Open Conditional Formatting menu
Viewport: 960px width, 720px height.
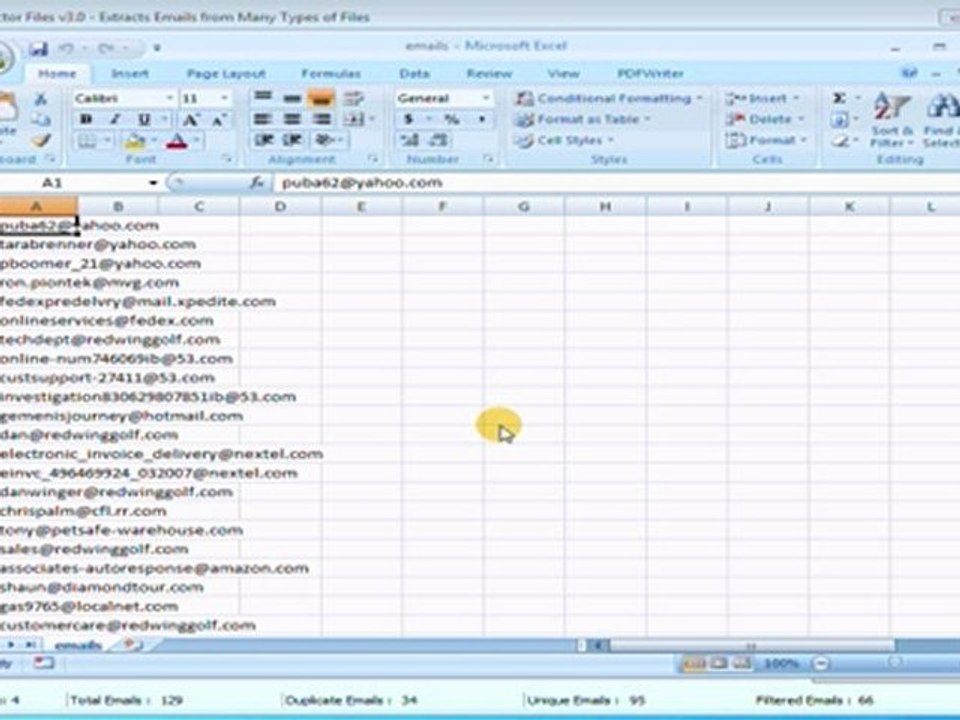609,99
